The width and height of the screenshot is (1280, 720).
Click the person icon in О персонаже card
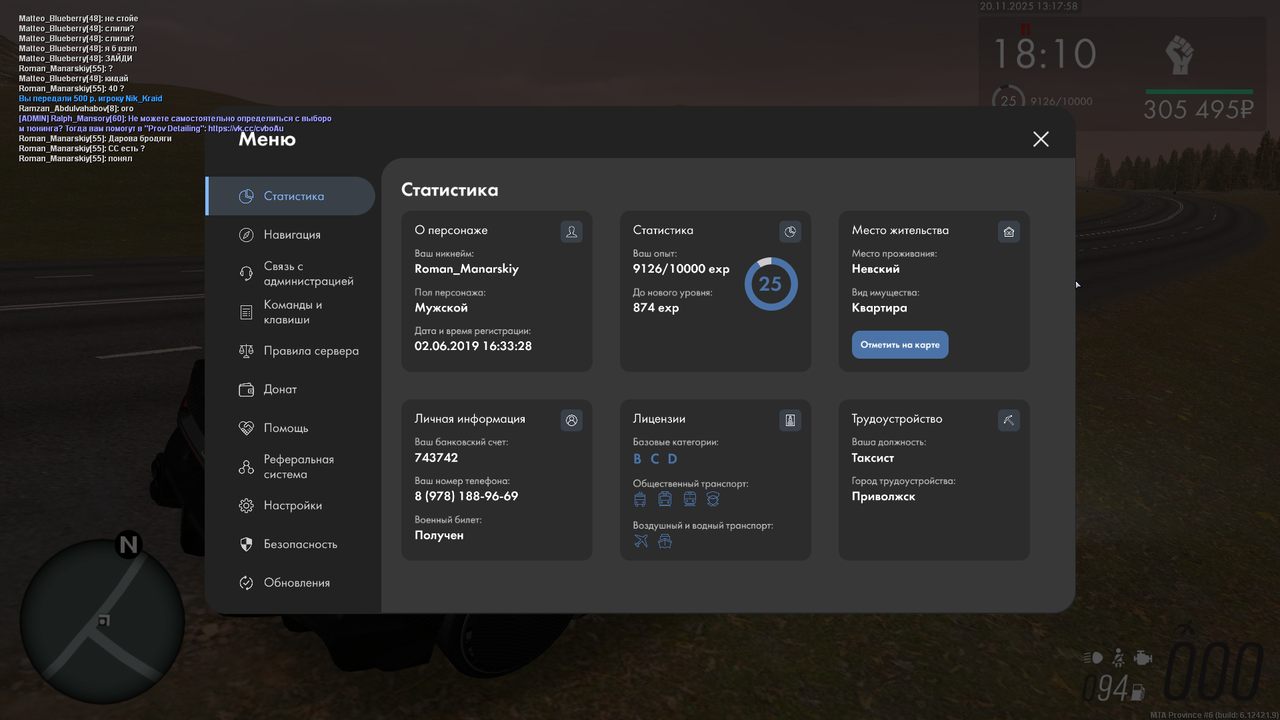pos(571,232)
